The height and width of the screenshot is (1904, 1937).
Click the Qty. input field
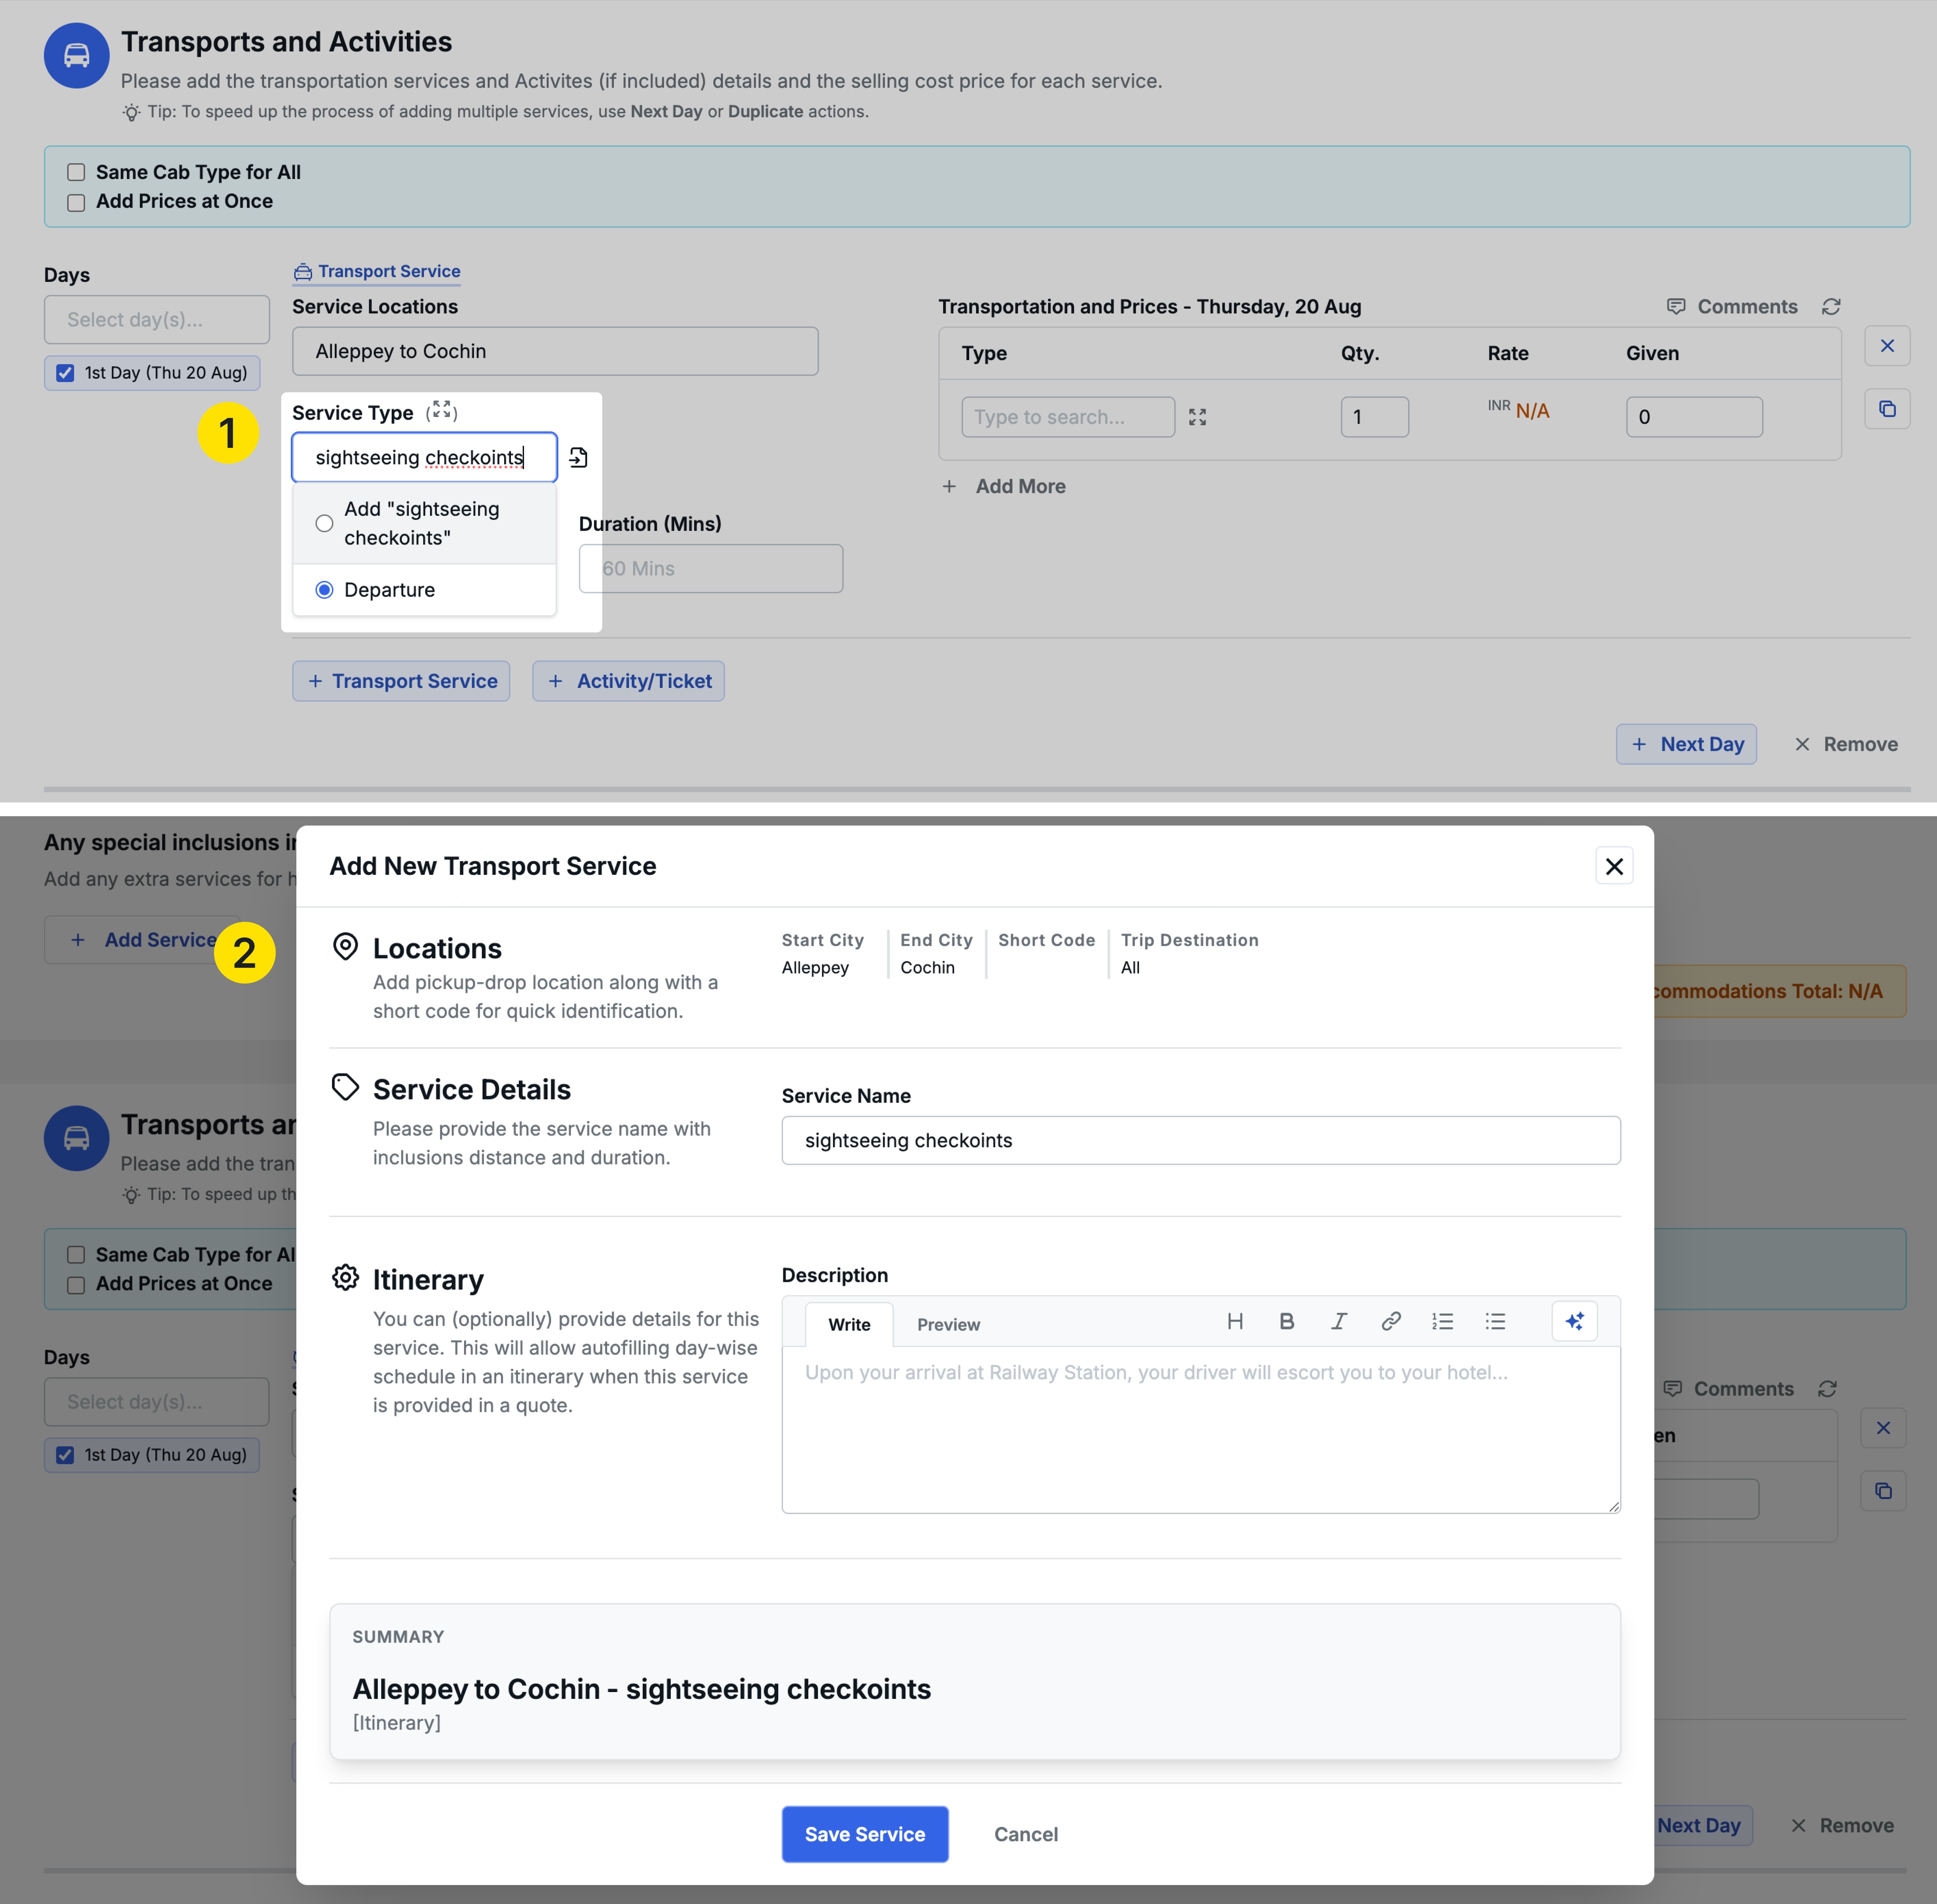(x=1375, y=417)
